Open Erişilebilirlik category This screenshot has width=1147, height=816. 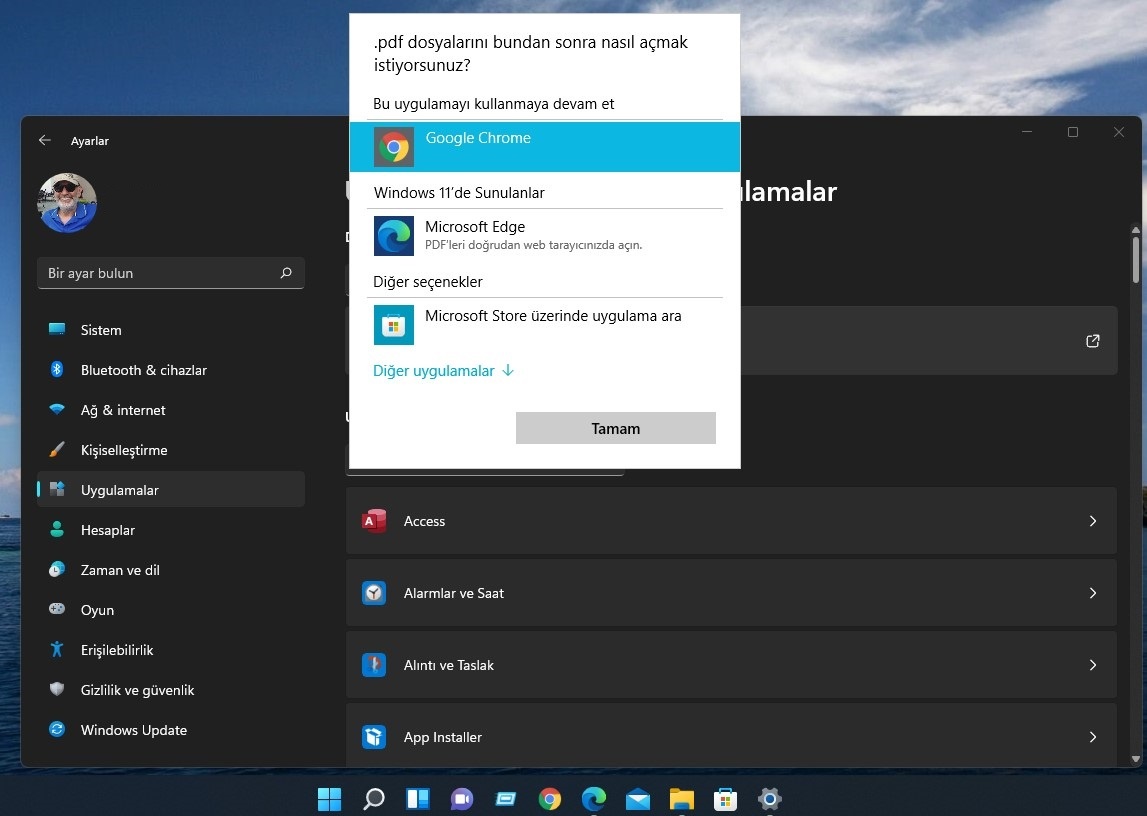tap(170, 650)
